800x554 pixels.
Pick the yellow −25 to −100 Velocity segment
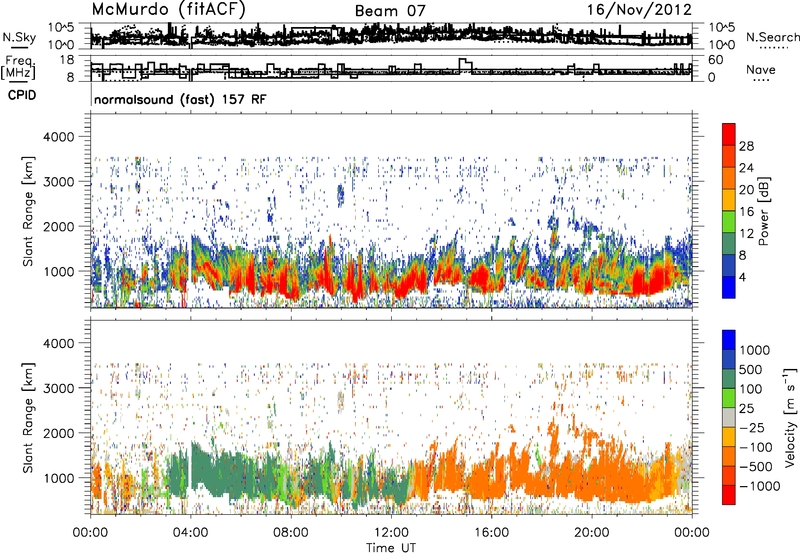(x=729, y=437)
